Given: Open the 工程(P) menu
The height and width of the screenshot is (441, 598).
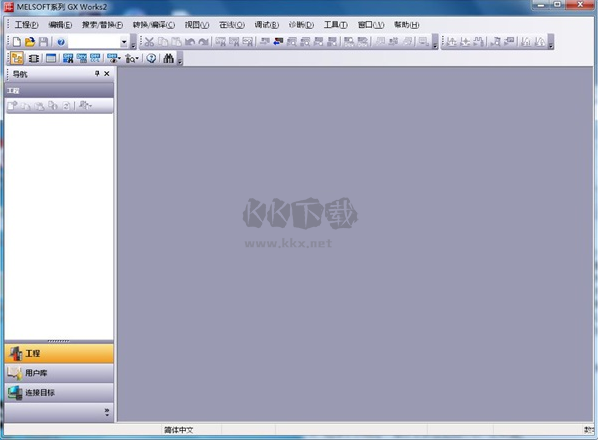Looking at the screenshot, I should (26, 25).
